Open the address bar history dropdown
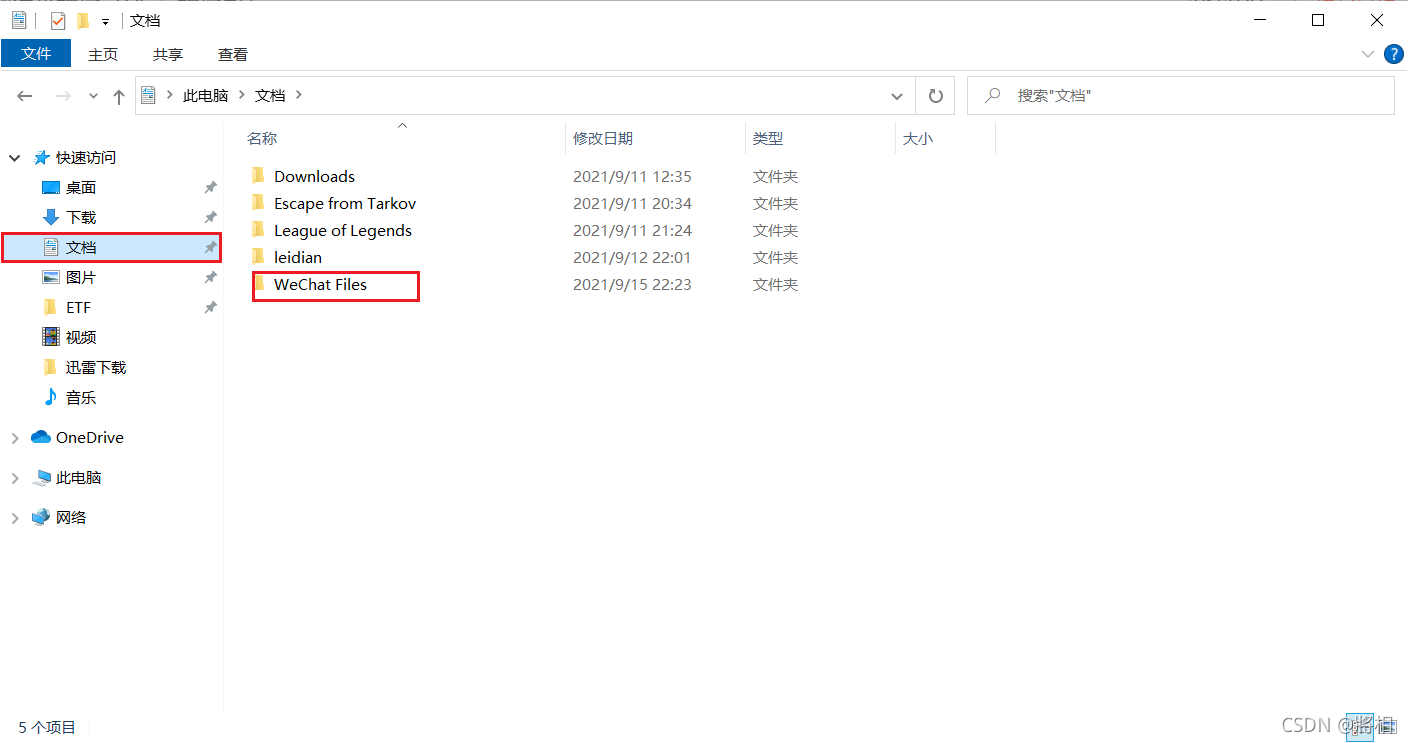The height and width of the screenshot is (743, 1408). [896, 95]
